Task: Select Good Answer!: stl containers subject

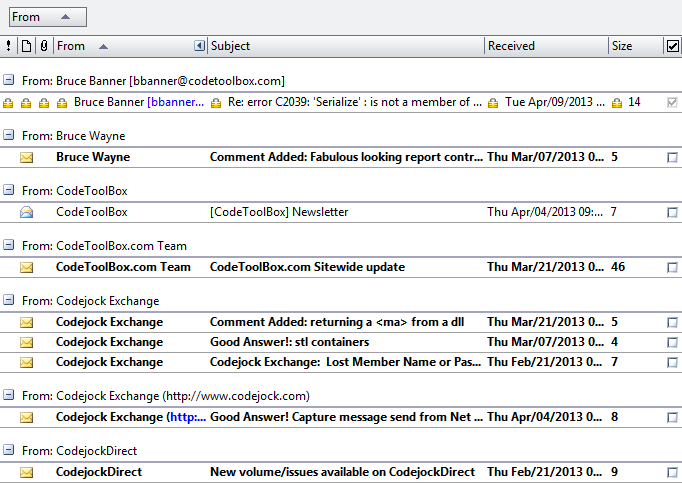Action: coord(289,342)
